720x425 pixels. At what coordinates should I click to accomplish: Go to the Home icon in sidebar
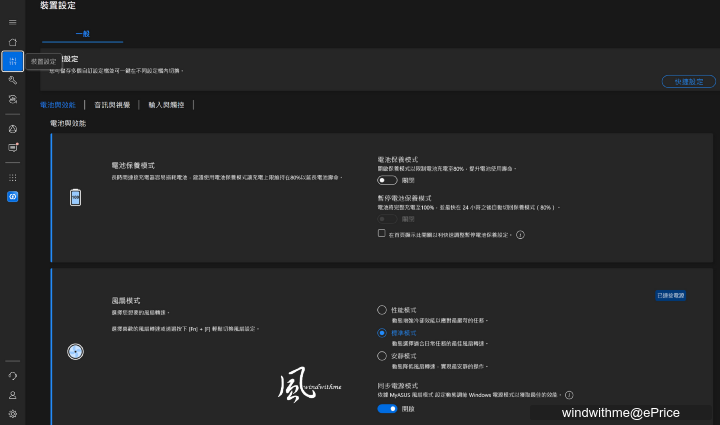tap(12, 42)
